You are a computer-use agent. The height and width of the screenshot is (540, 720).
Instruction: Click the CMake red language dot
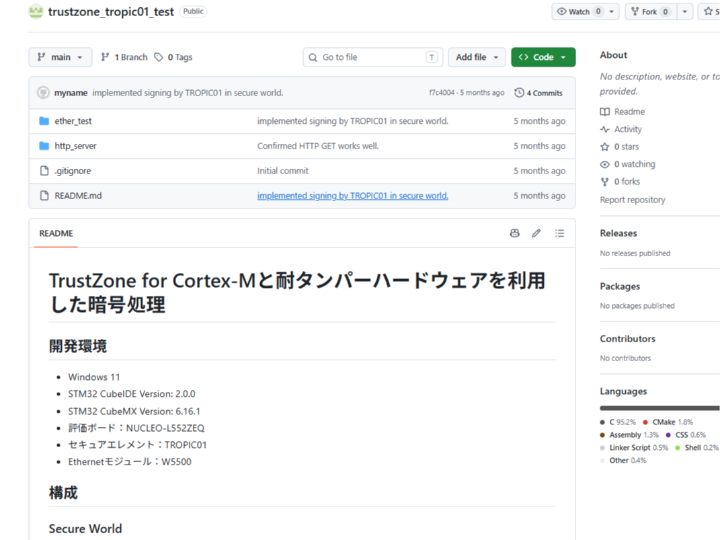click(x=645, y=422)
